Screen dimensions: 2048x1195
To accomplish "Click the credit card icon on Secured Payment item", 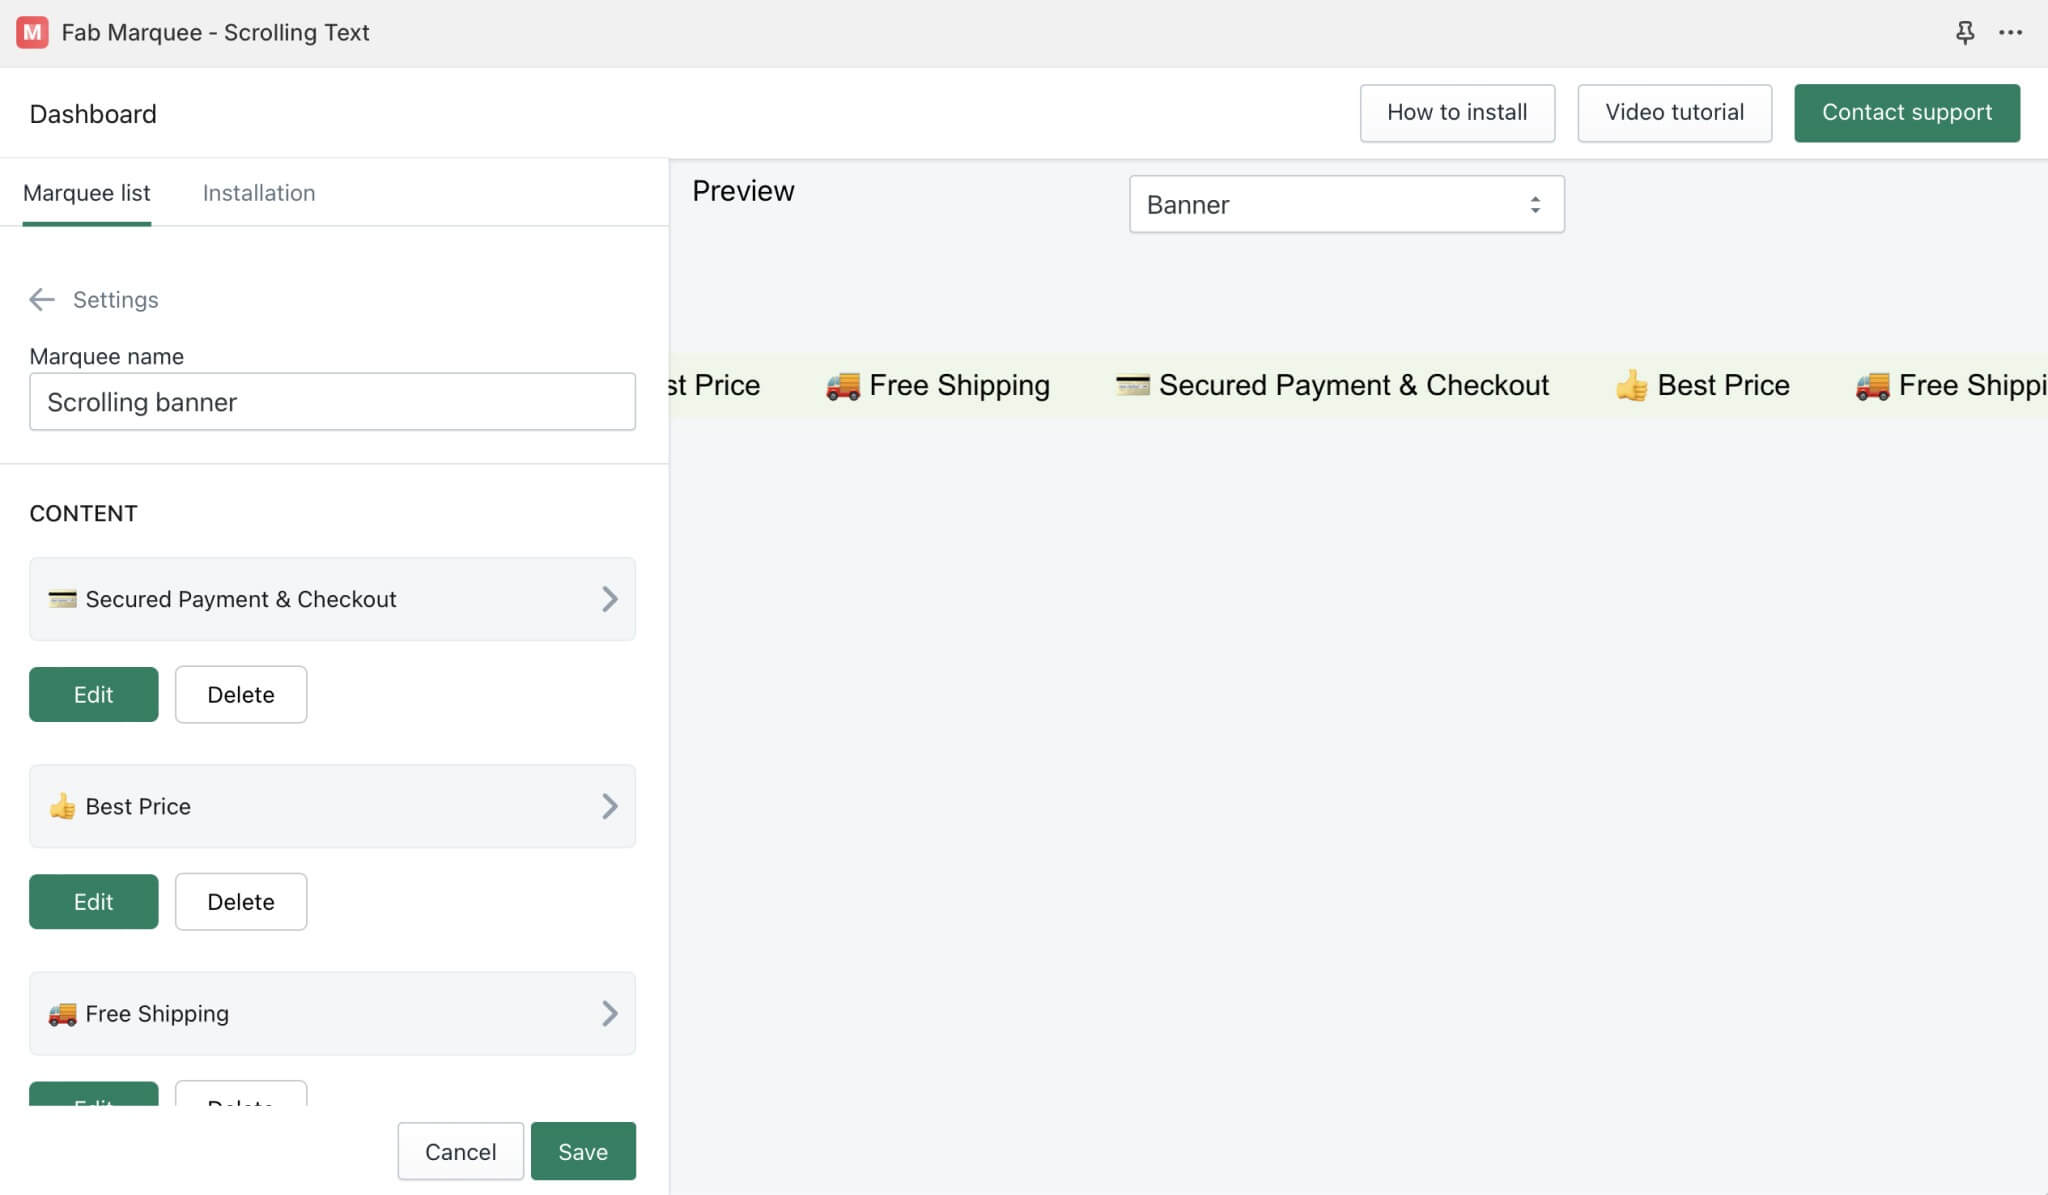I will (x=62, y=598).
